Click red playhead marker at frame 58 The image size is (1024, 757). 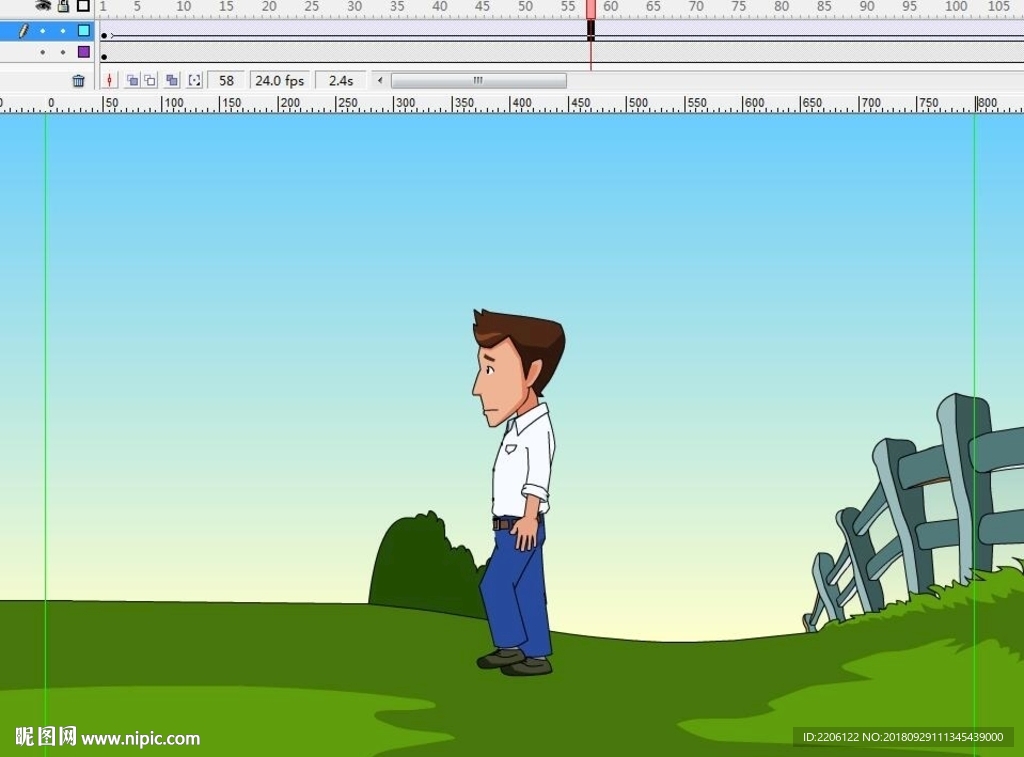coord(590,9)
